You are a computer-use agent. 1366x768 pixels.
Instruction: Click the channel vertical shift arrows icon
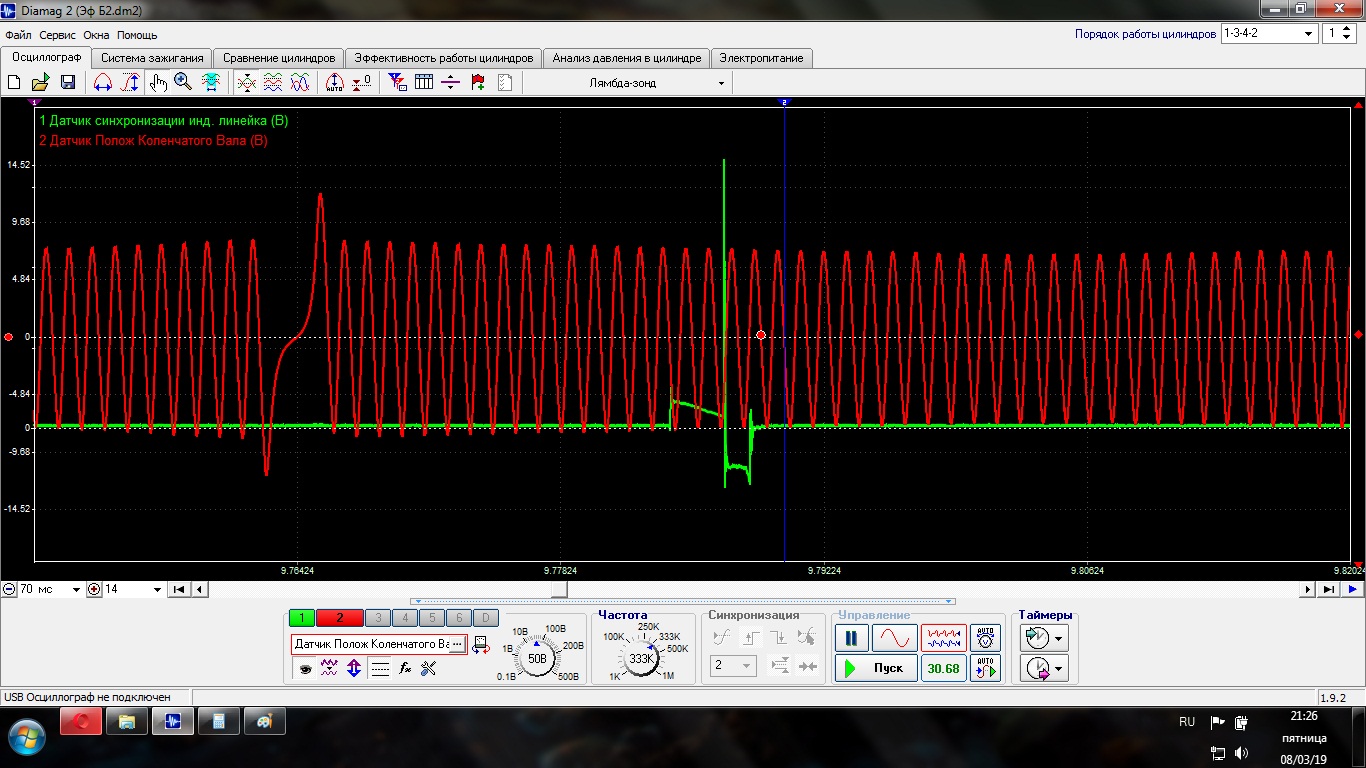coord(354,669)
